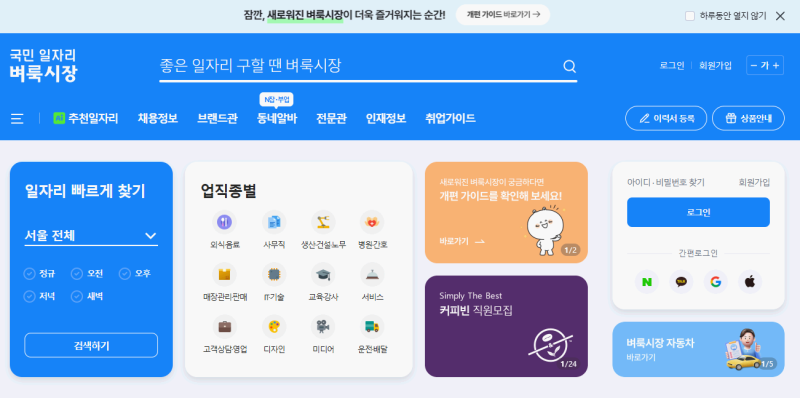Click 로그인 link in header
Viewport: 800px width, 398px height.
click(x=672, y=65)
